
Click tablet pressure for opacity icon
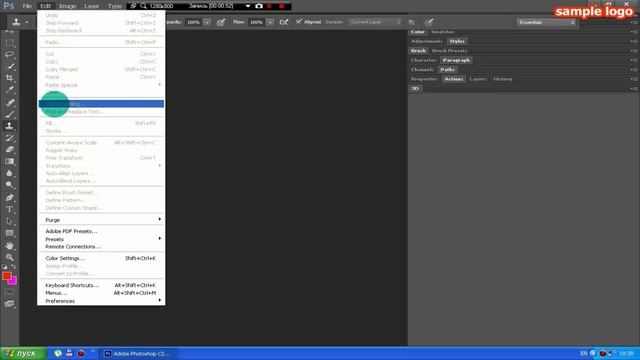[x=221, y=22]
